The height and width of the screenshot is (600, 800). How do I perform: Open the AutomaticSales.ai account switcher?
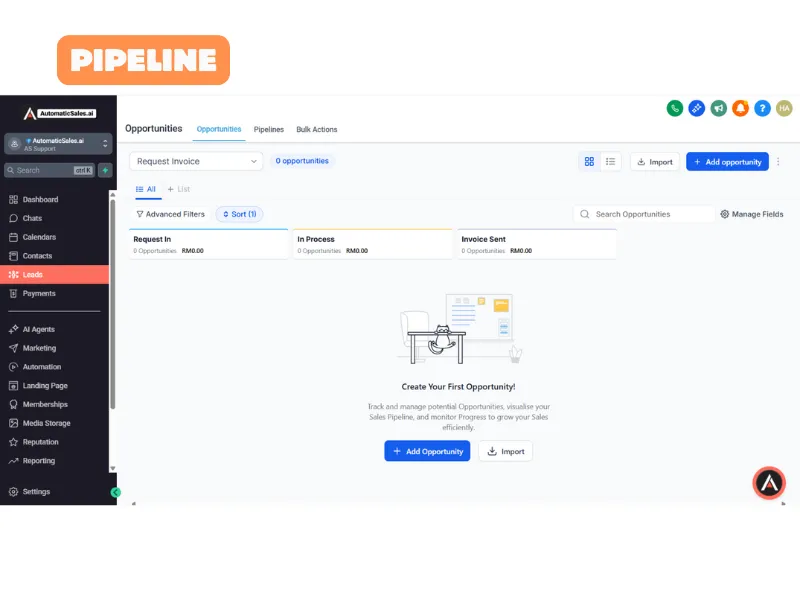pos(58,144)
